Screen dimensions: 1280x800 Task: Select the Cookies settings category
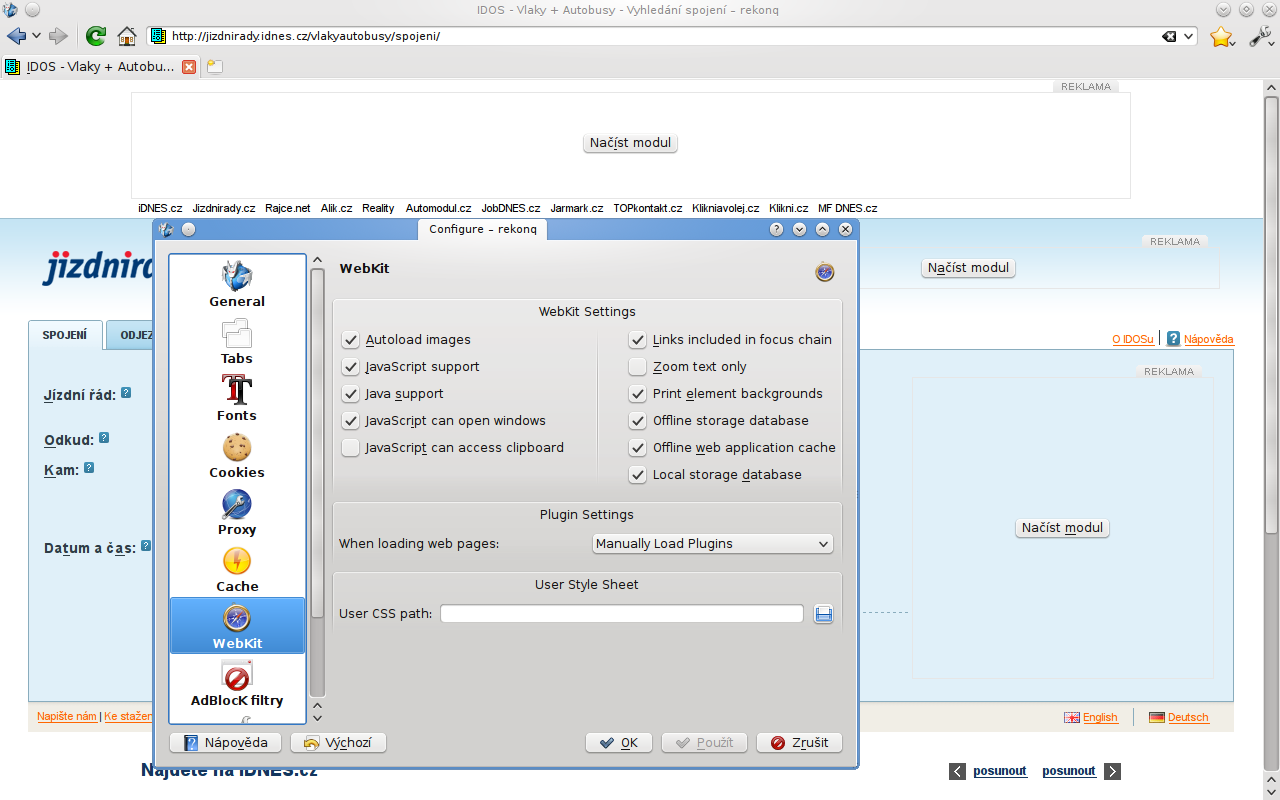[237, 455]
